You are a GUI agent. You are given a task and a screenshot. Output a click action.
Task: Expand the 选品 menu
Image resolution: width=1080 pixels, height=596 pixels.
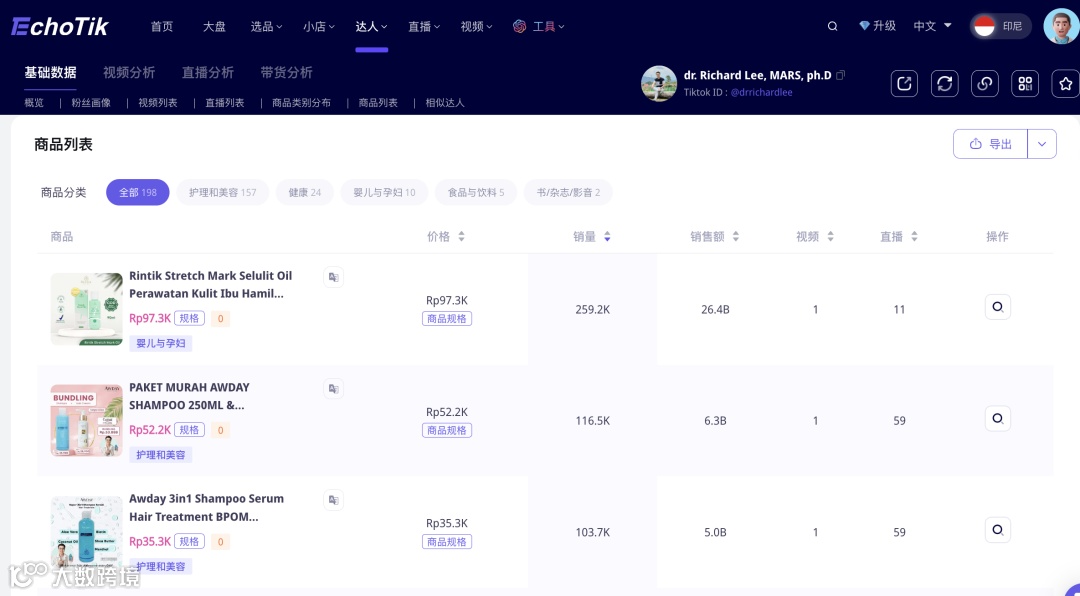[266, 26]
